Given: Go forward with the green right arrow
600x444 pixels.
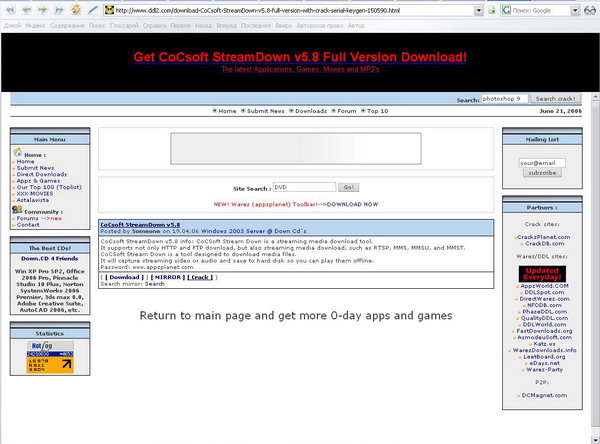Looking at the screenshot, I should click(42, 10).
